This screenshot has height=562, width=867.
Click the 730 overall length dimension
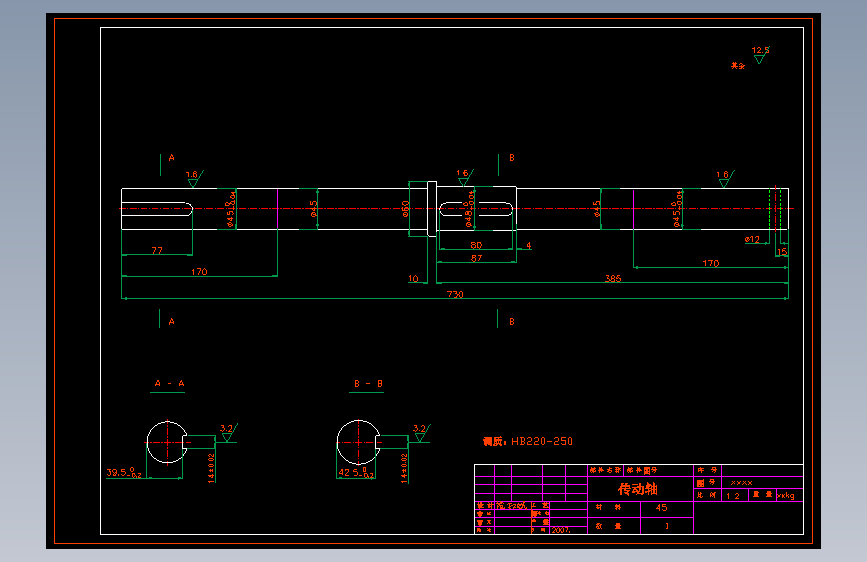pos(455,294)
